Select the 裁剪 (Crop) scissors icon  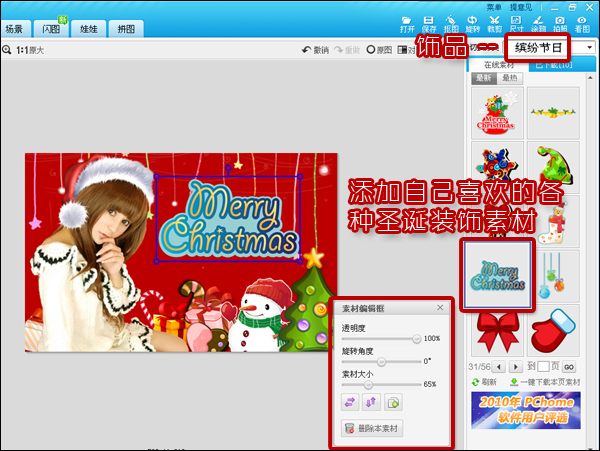(494, 24)
